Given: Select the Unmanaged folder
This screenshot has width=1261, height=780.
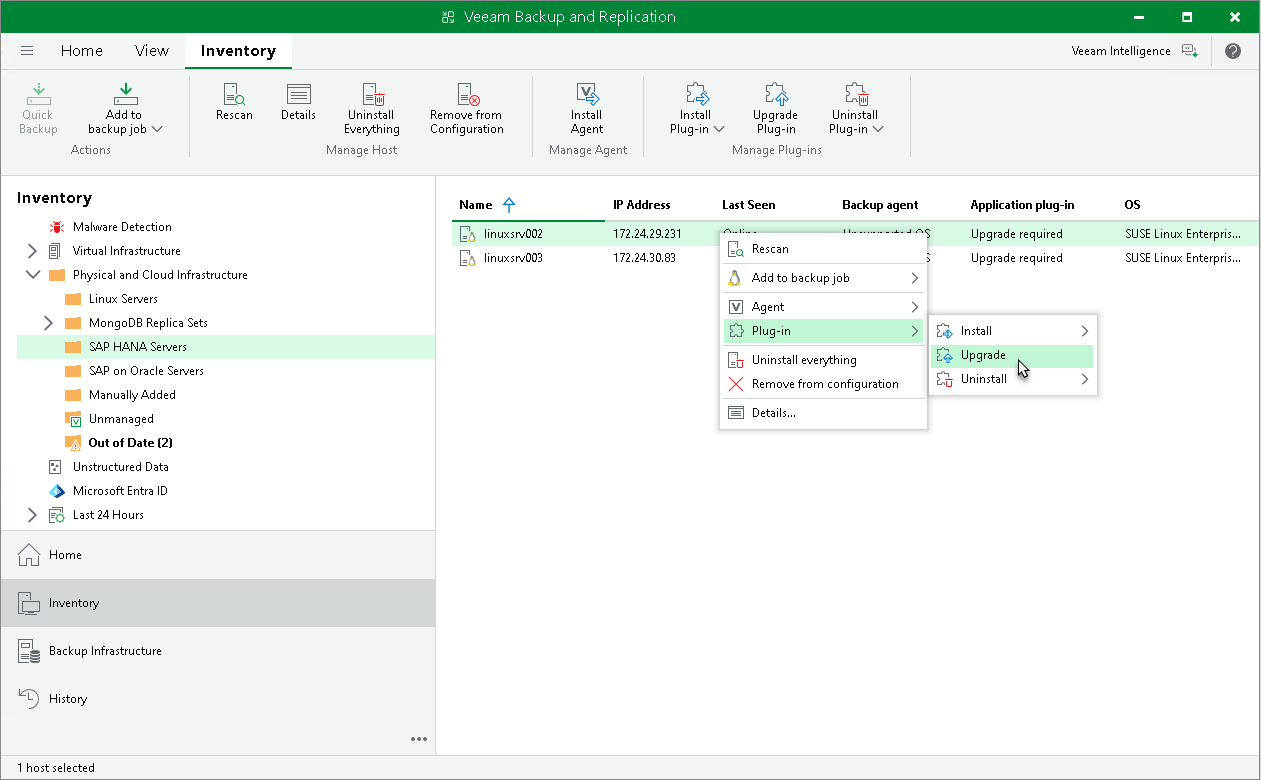Looking at the screenshot, I should coord(121,419).
